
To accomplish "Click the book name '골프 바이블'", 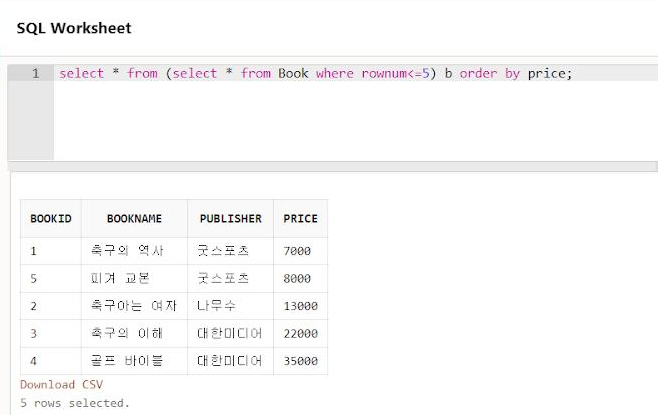I will coord(127,360).
